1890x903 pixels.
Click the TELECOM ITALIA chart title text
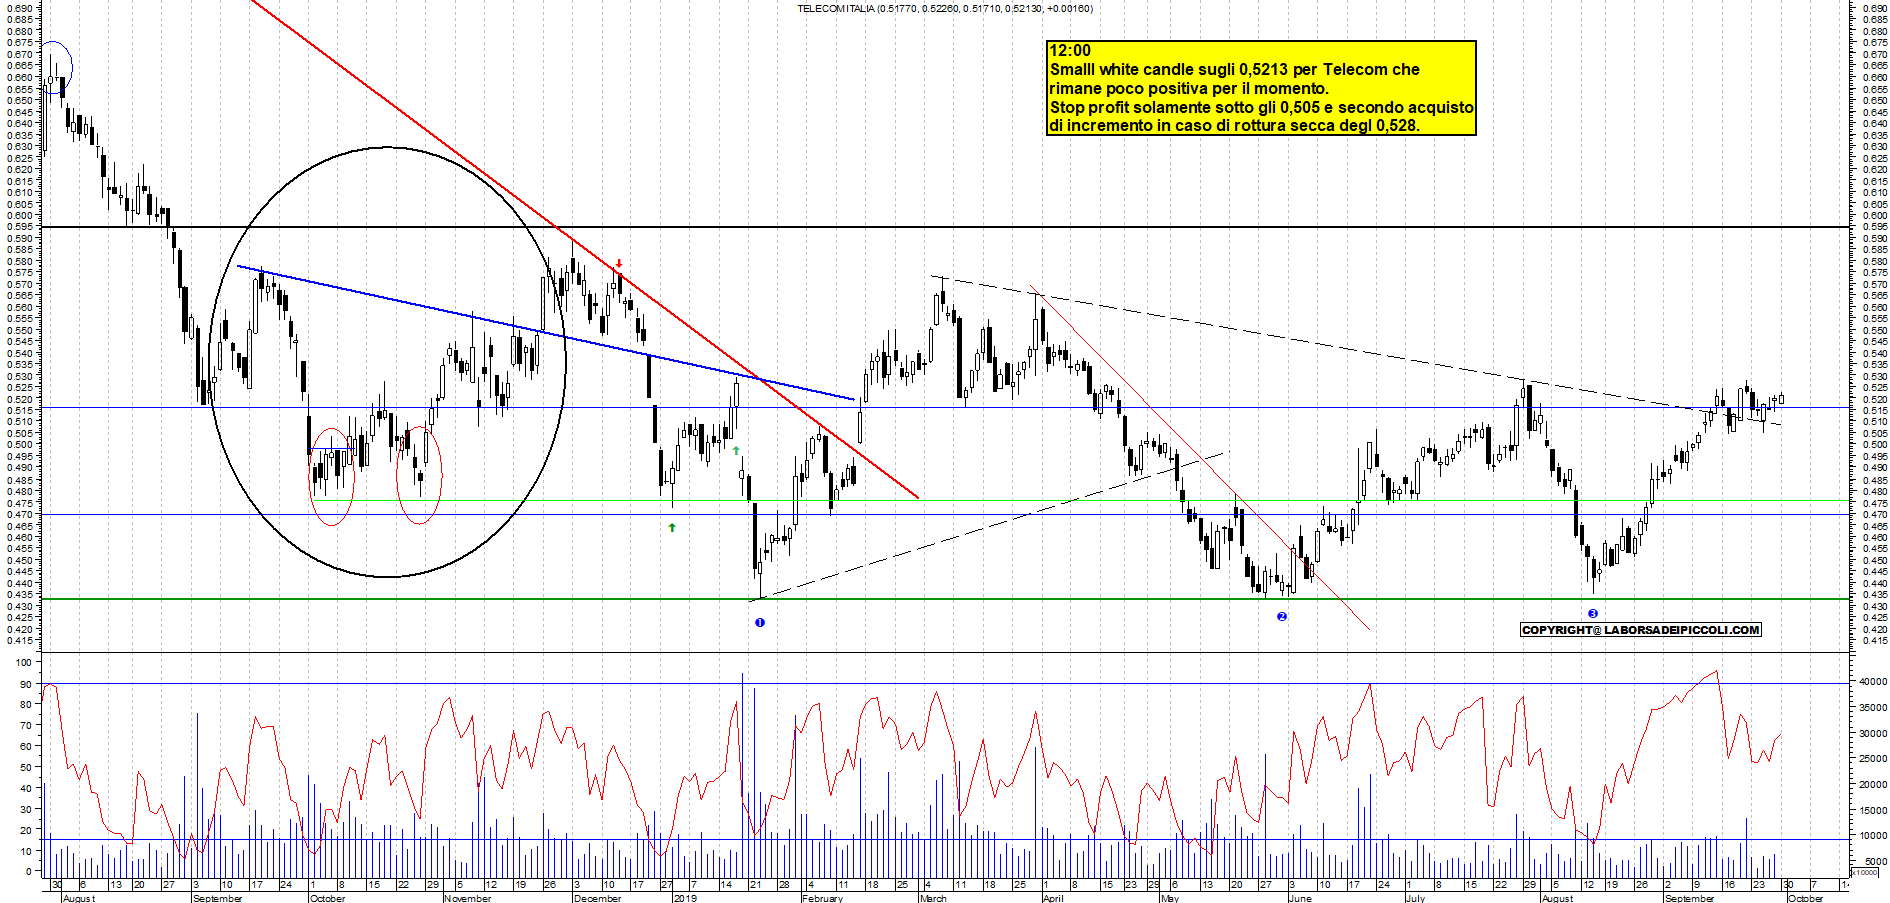click(x=944, y=8)
